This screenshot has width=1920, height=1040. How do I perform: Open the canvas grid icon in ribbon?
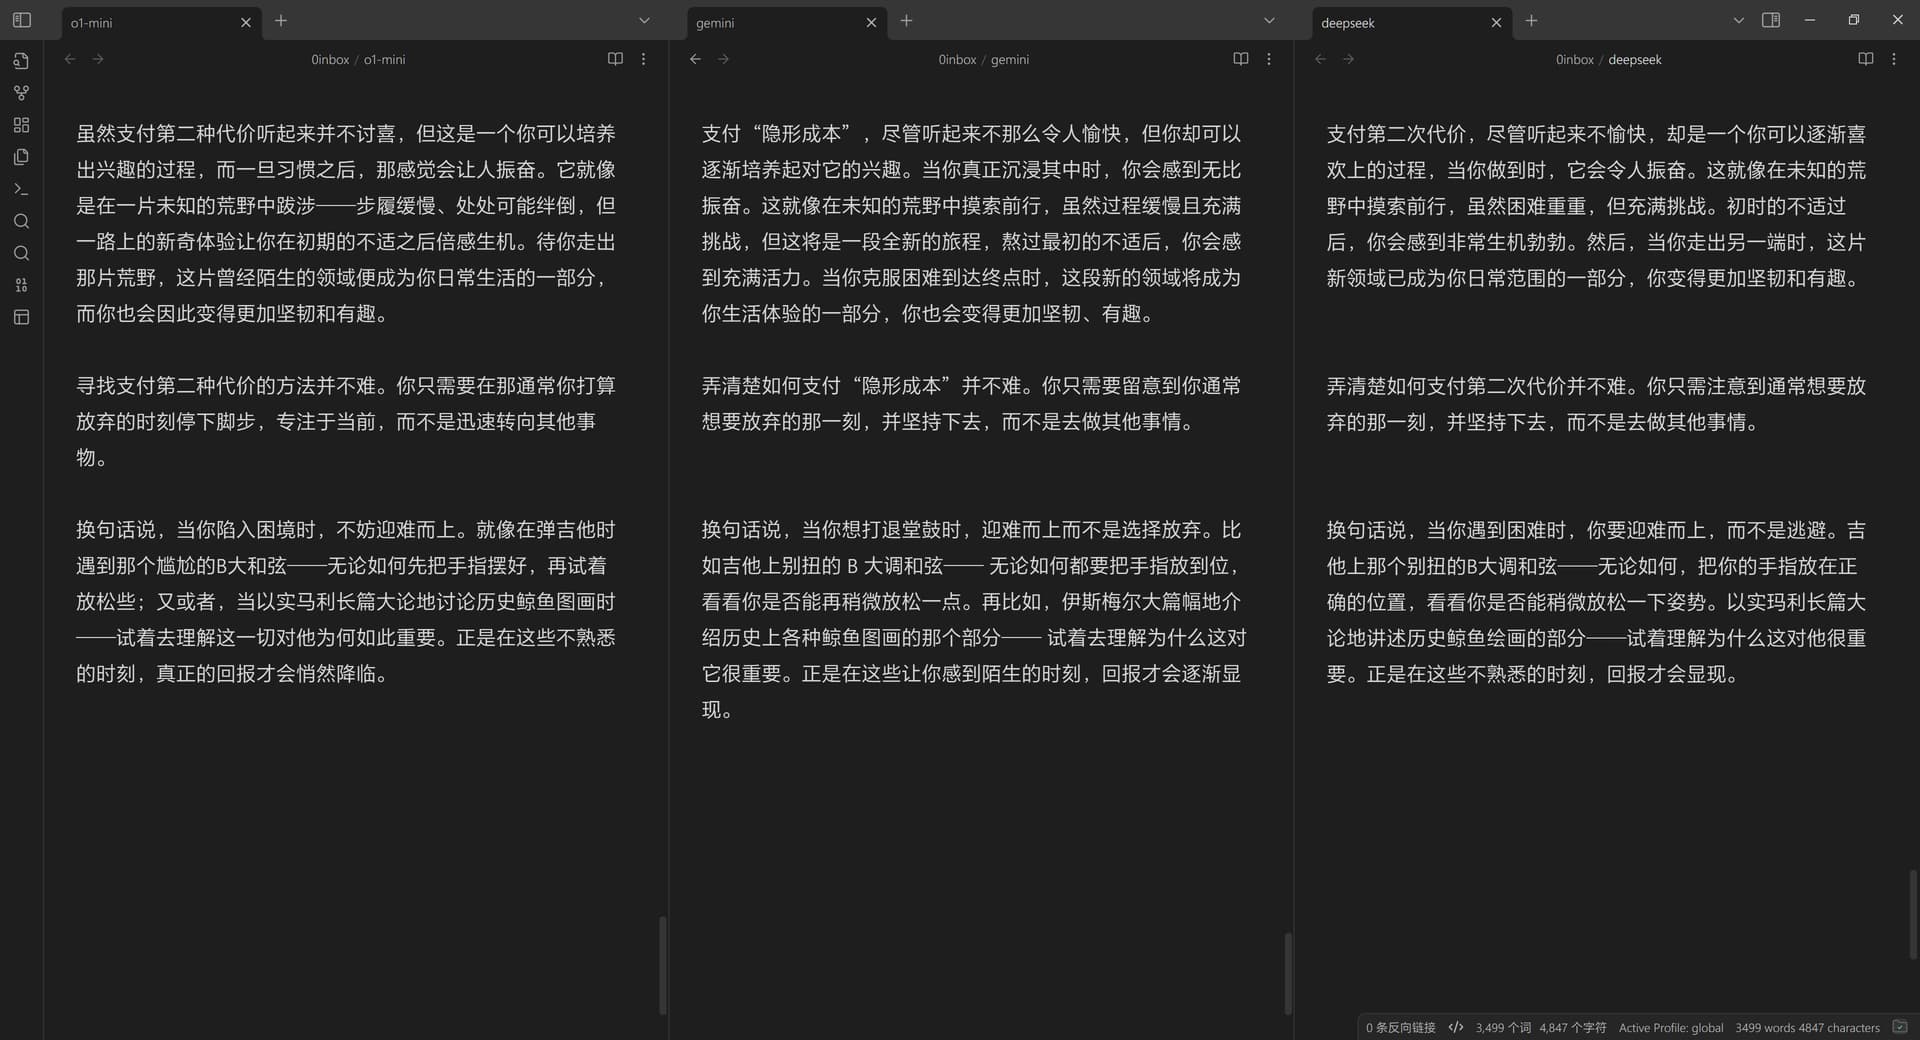[21, 125]
